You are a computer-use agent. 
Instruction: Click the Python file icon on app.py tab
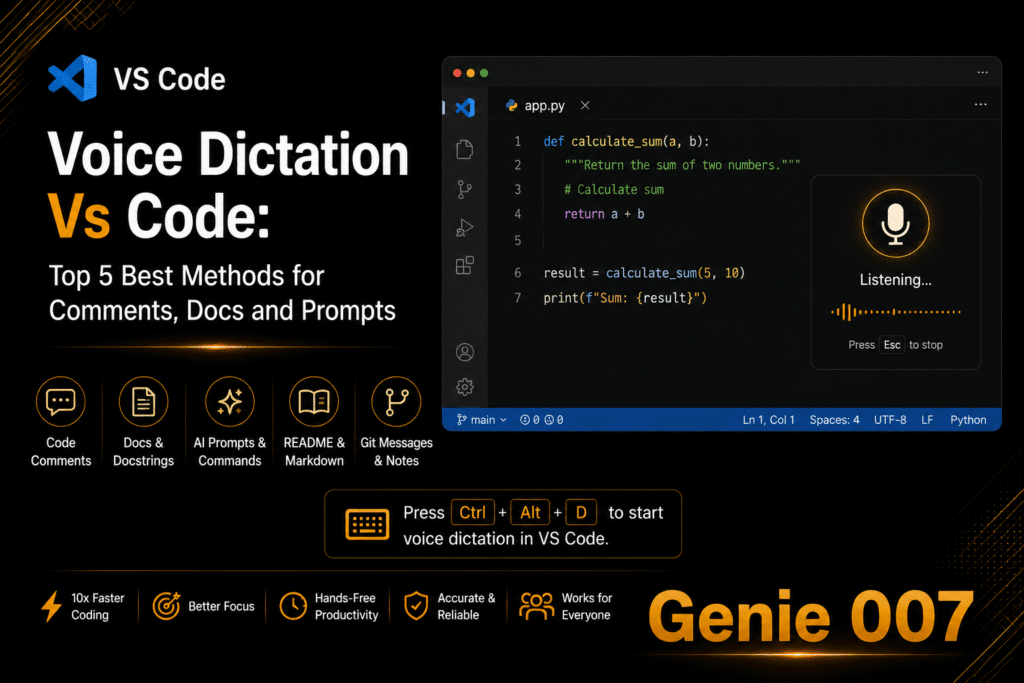tap(511, 105)
